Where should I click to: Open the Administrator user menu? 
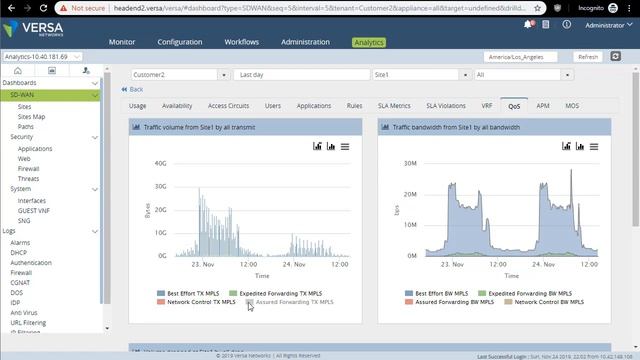click(x=609, y=25)
